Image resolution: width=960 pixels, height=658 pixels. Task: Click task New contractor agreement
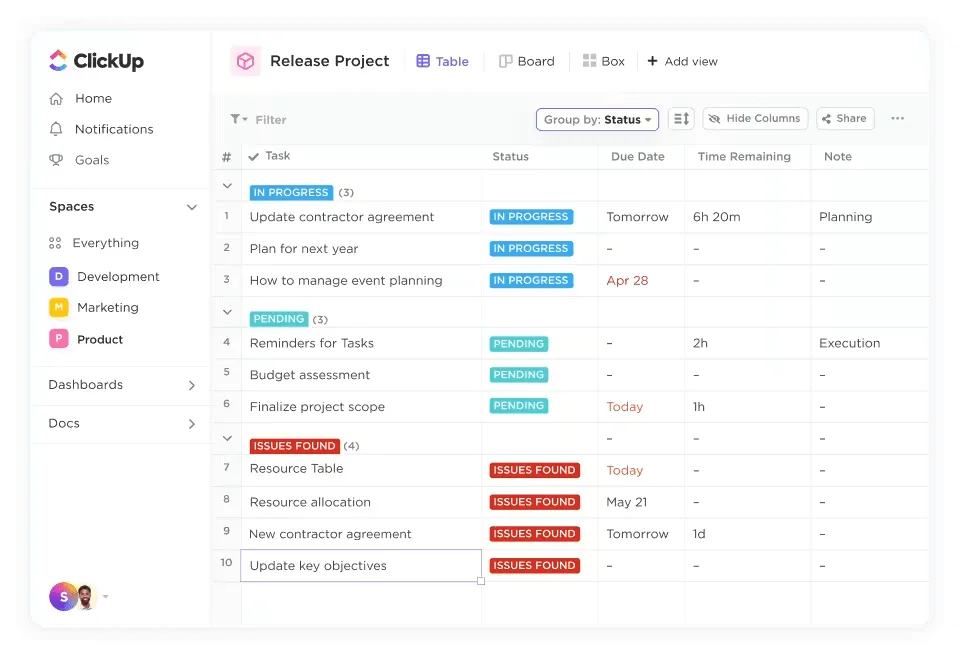(330, 534)
